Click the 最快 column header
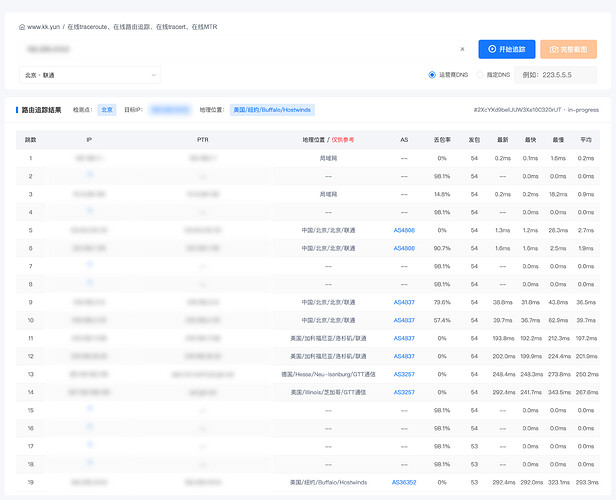 coord(531,140)
